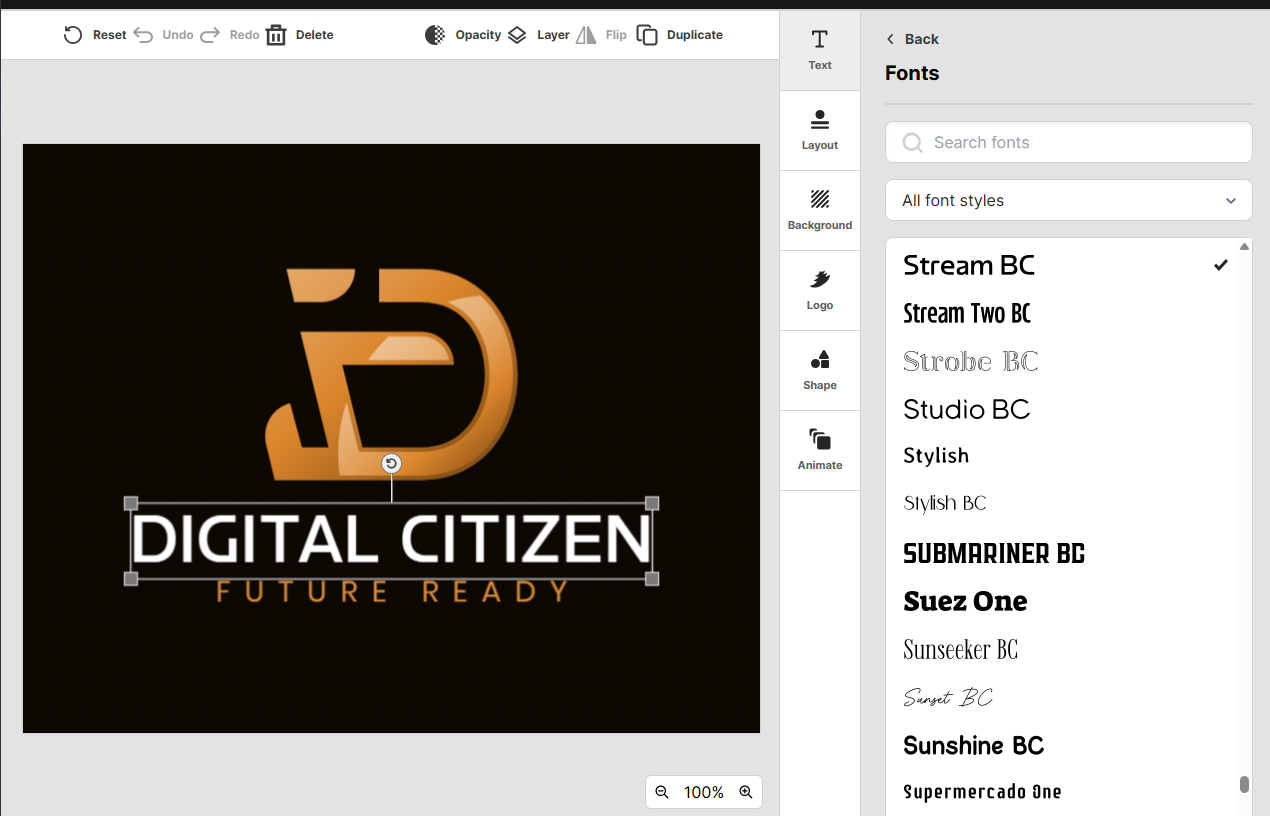Open the Text panel in the sidebar
Screen dimensions: 1270x816
[820, 50]
